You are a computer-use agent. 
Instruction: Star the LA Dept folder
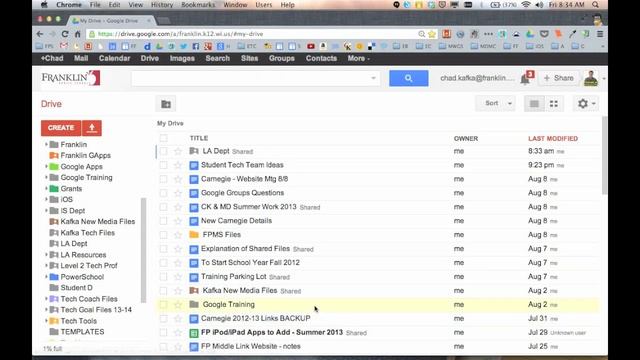click(178, 151)
